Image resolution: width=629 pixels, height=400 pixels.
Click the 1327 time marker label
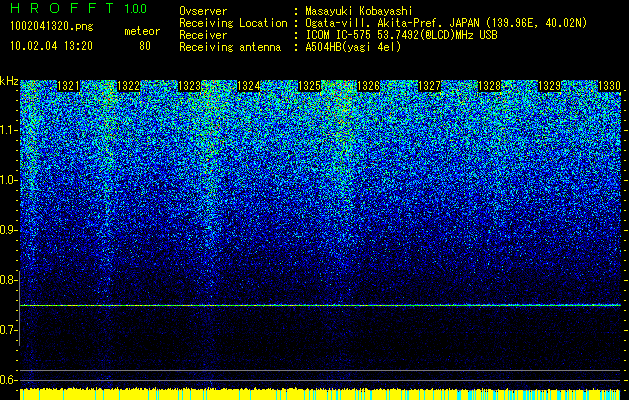pyautogui.click(x=429, y=86)
